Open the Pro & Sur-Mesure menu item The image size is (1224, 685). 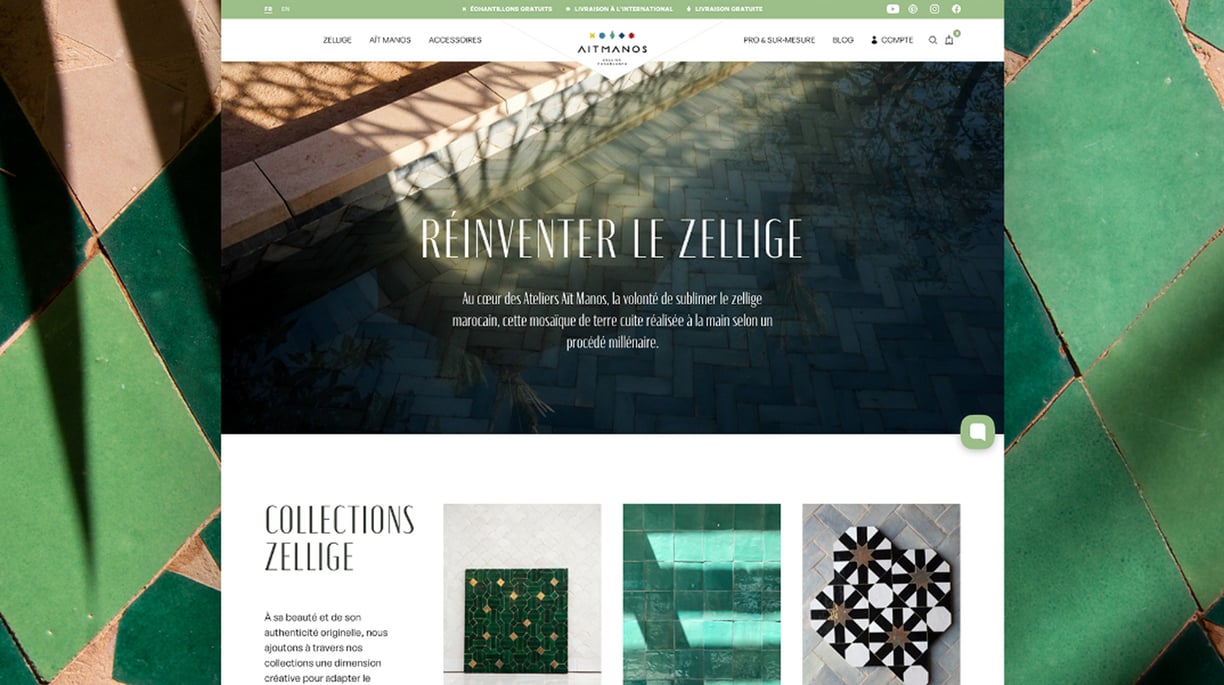(779, 40)
